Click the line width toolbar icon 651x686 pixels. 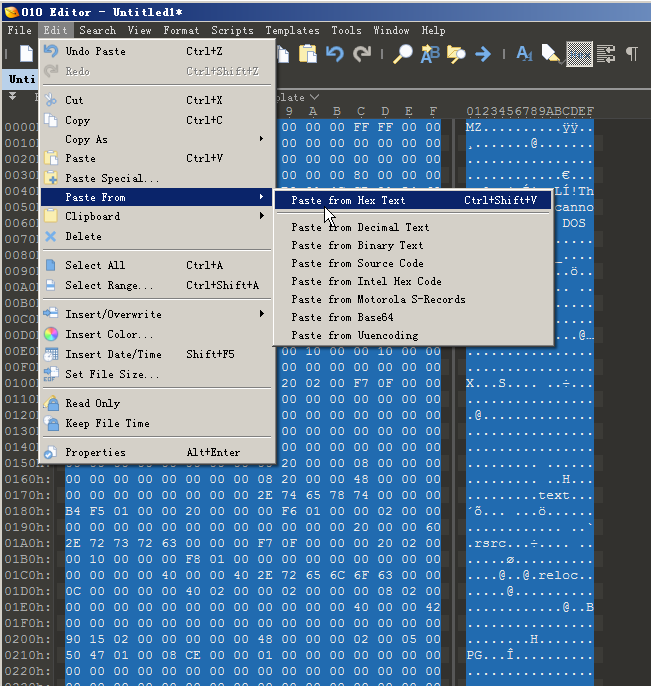point(606,54)
